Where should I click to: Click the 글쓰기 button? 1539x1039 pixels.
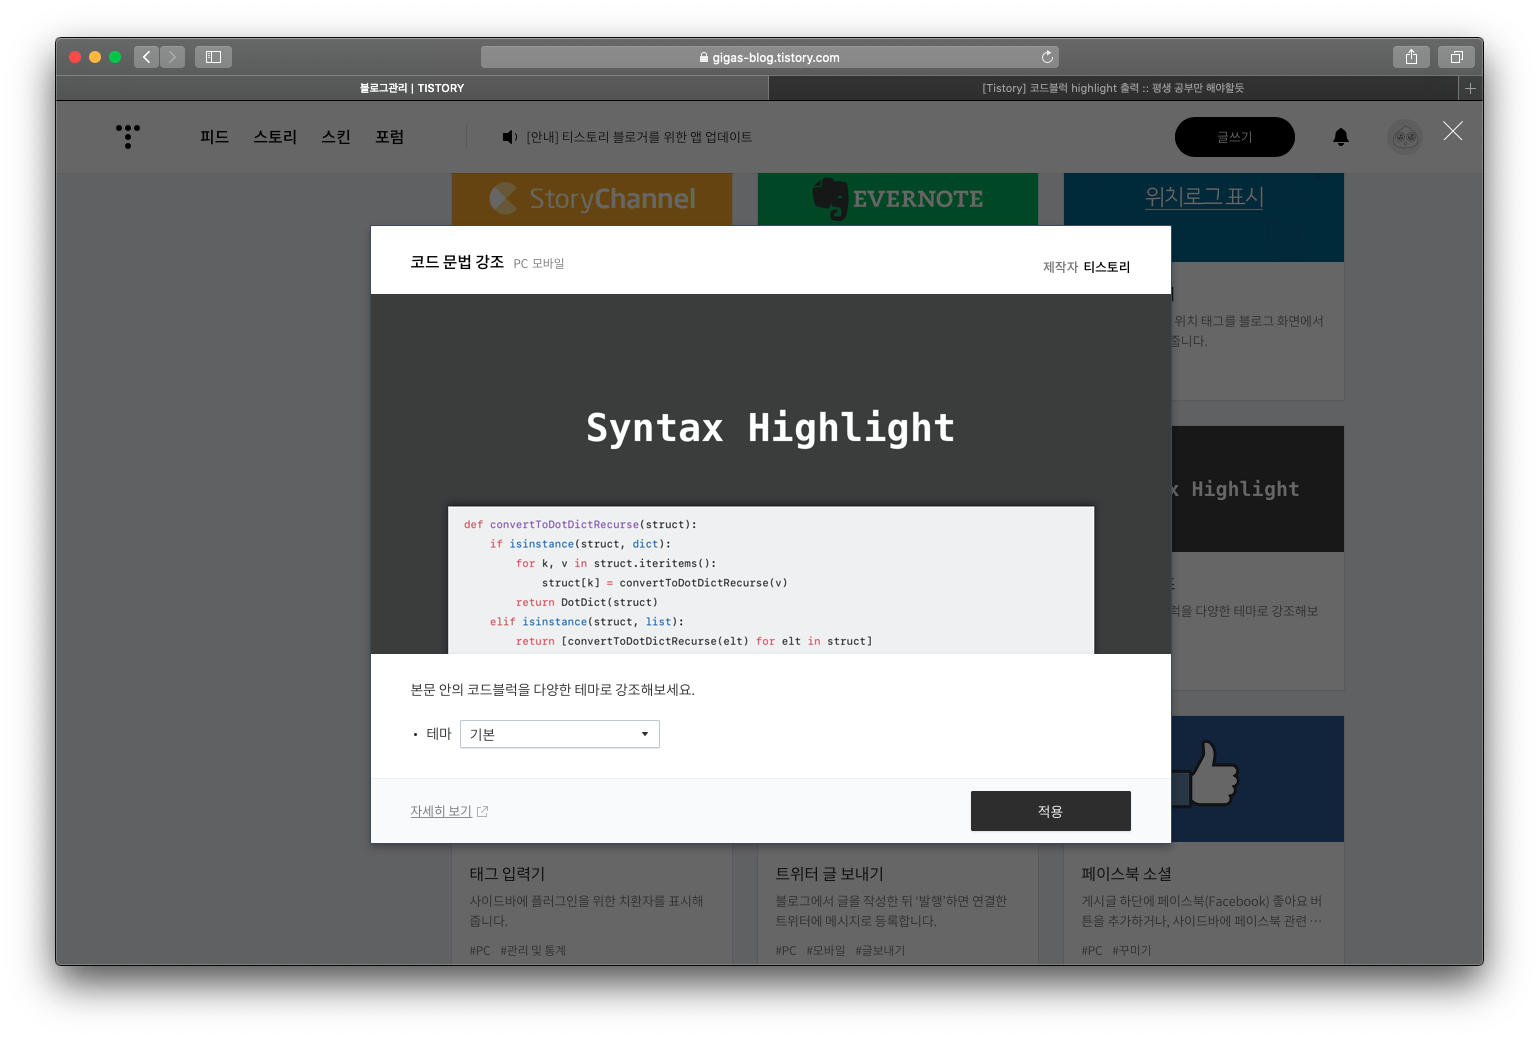1235,137
